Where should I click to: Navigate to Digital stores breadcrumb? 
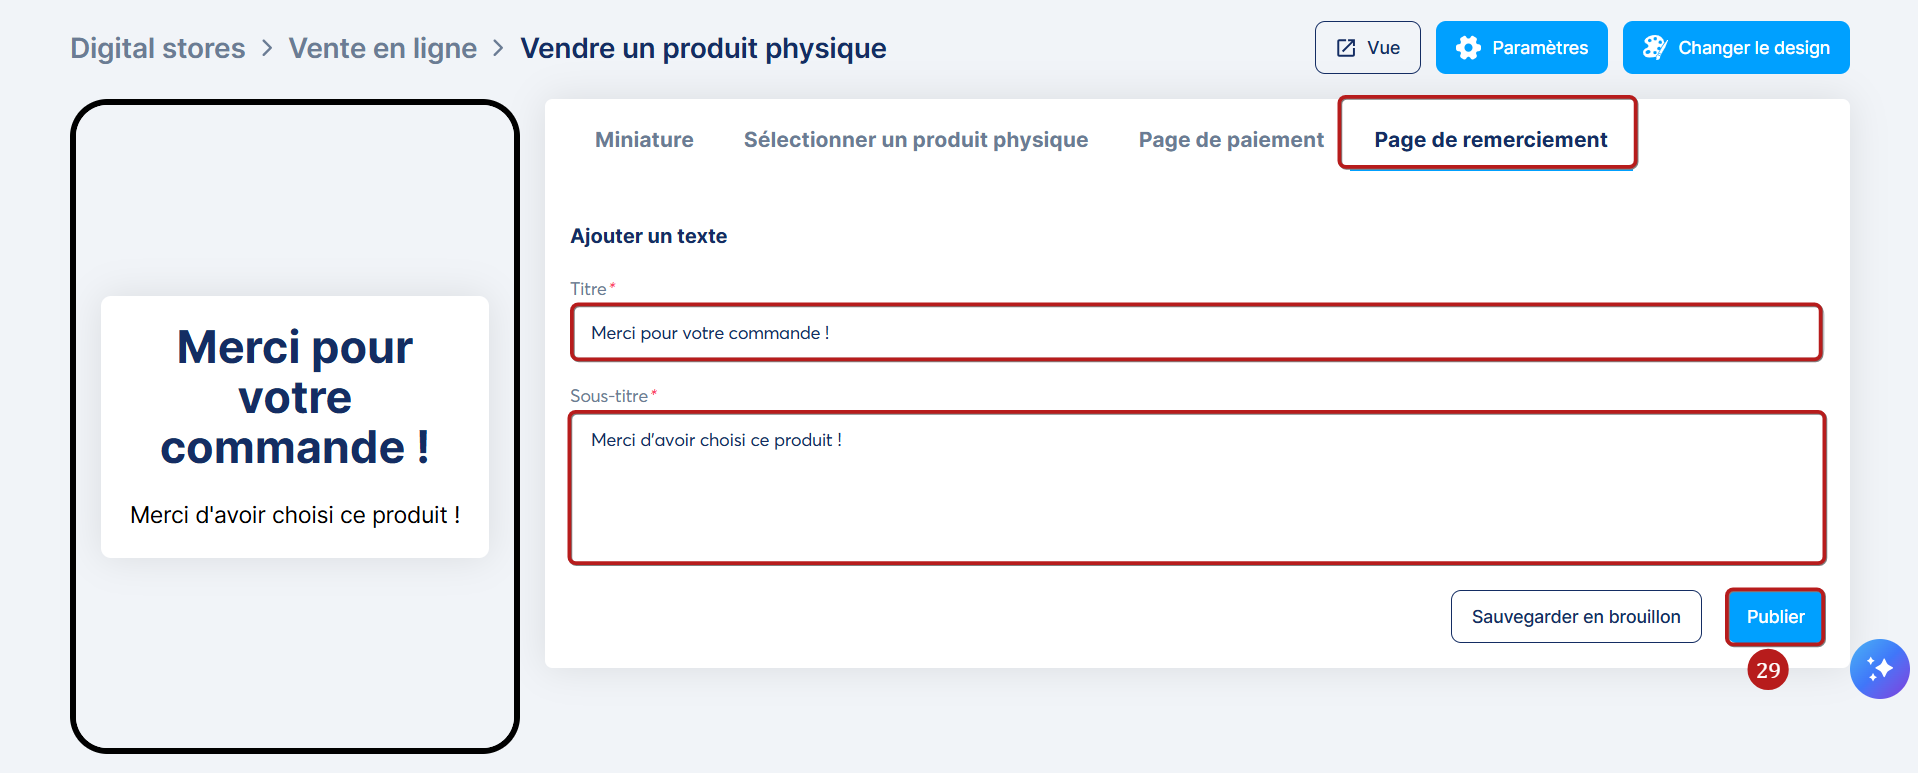[x=157, y=48]
